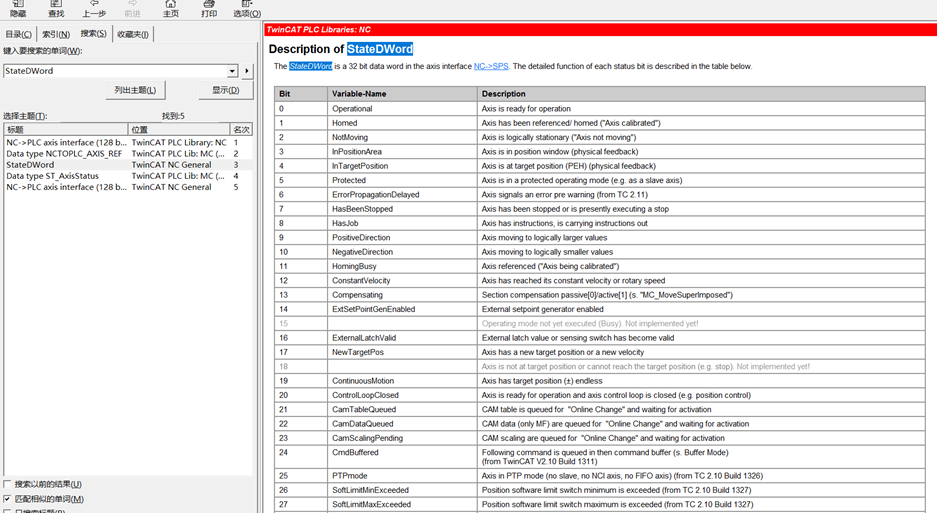
Task: Sort results by 标题 column header
Action: pyautogui.click(x=66, y=130)
